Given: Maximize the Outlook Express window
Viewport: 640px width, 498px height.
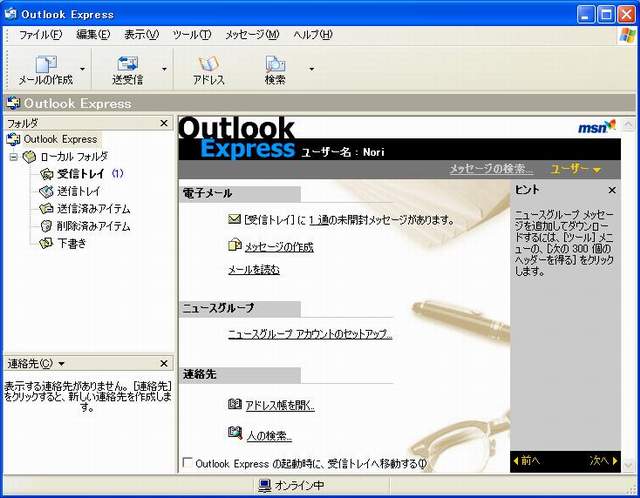Looking at the screenshot, I should 606,15.
